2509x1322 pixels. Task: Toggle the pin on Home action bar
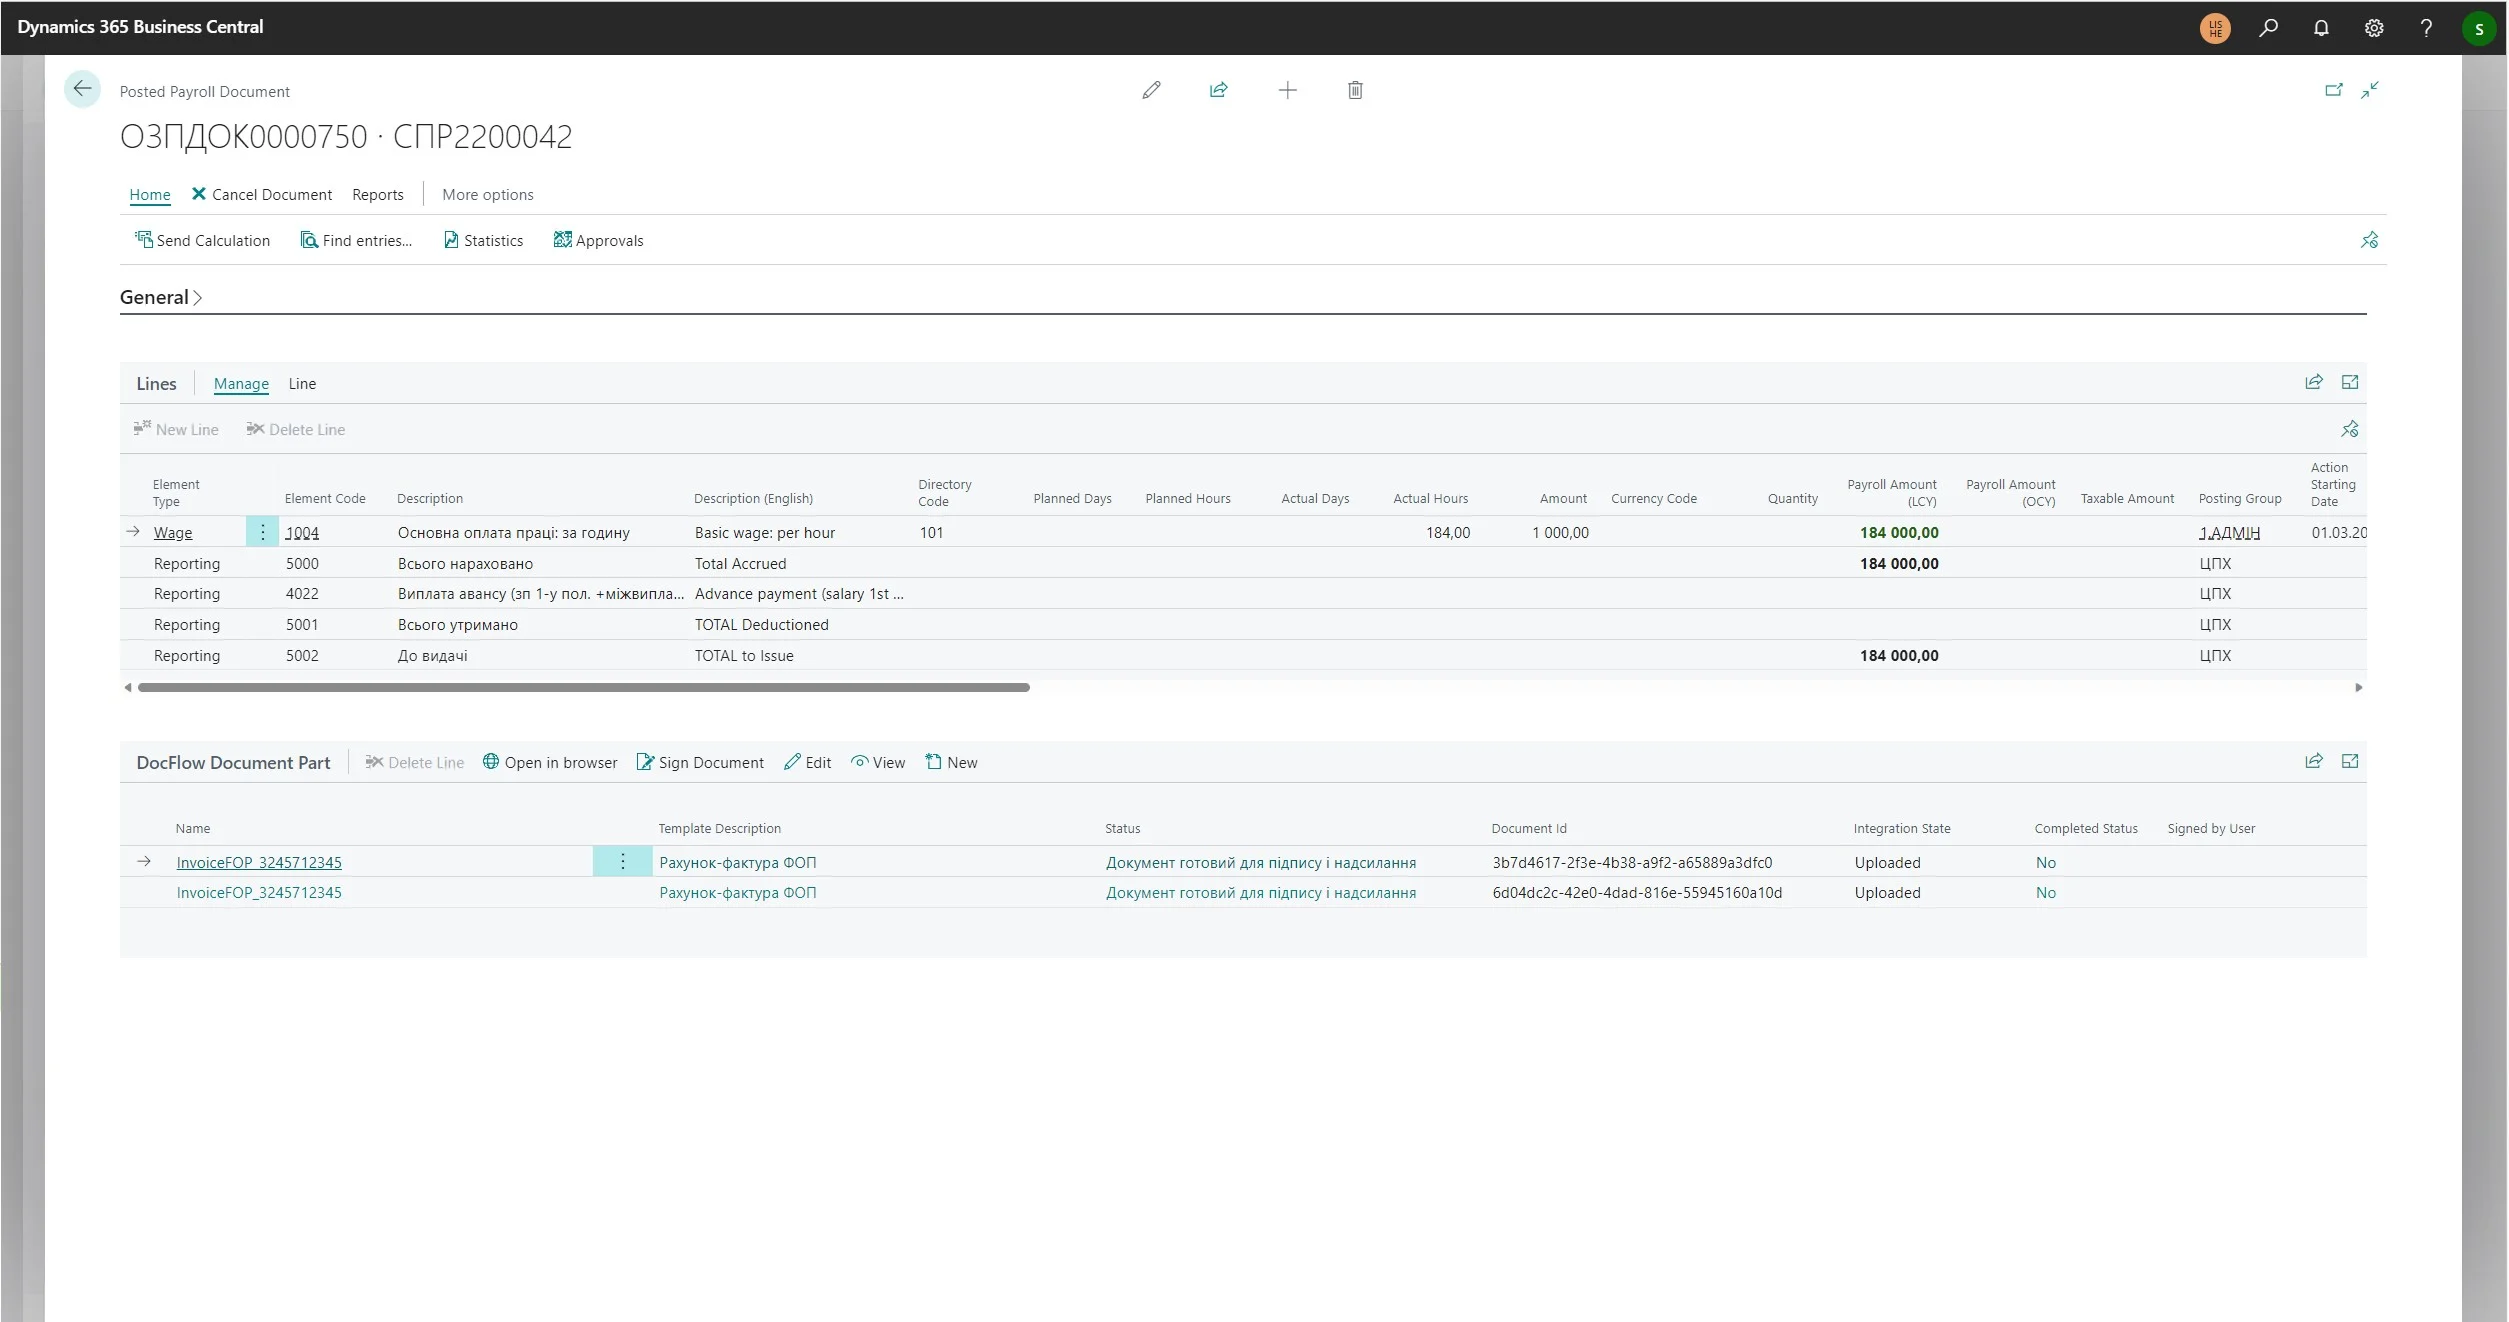2369,240
